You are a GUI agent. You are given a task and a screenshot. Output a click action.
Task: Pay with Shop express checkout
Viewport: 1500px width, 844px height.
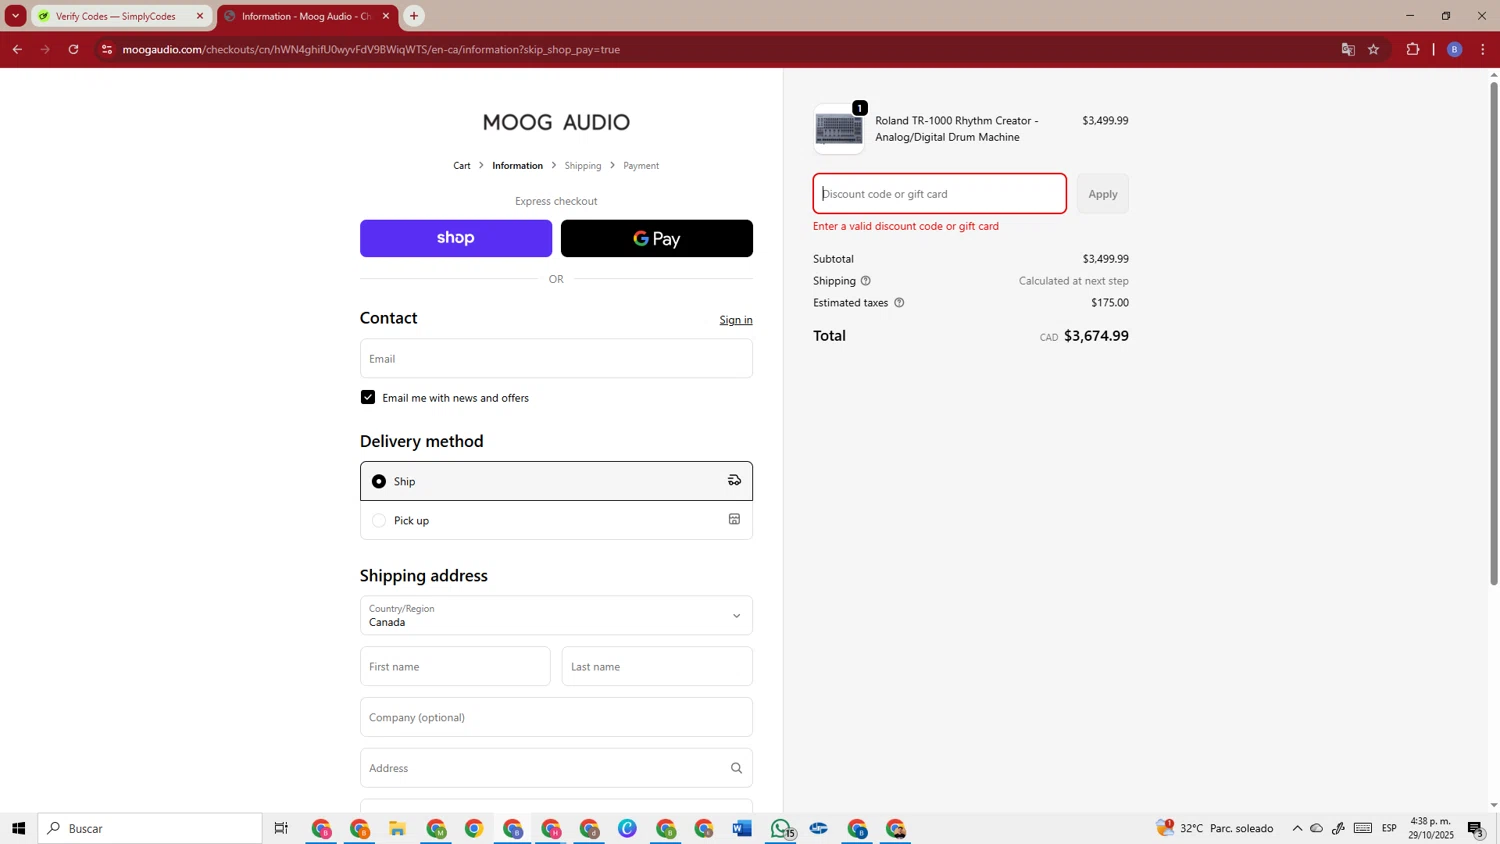[x=456, y=238]
